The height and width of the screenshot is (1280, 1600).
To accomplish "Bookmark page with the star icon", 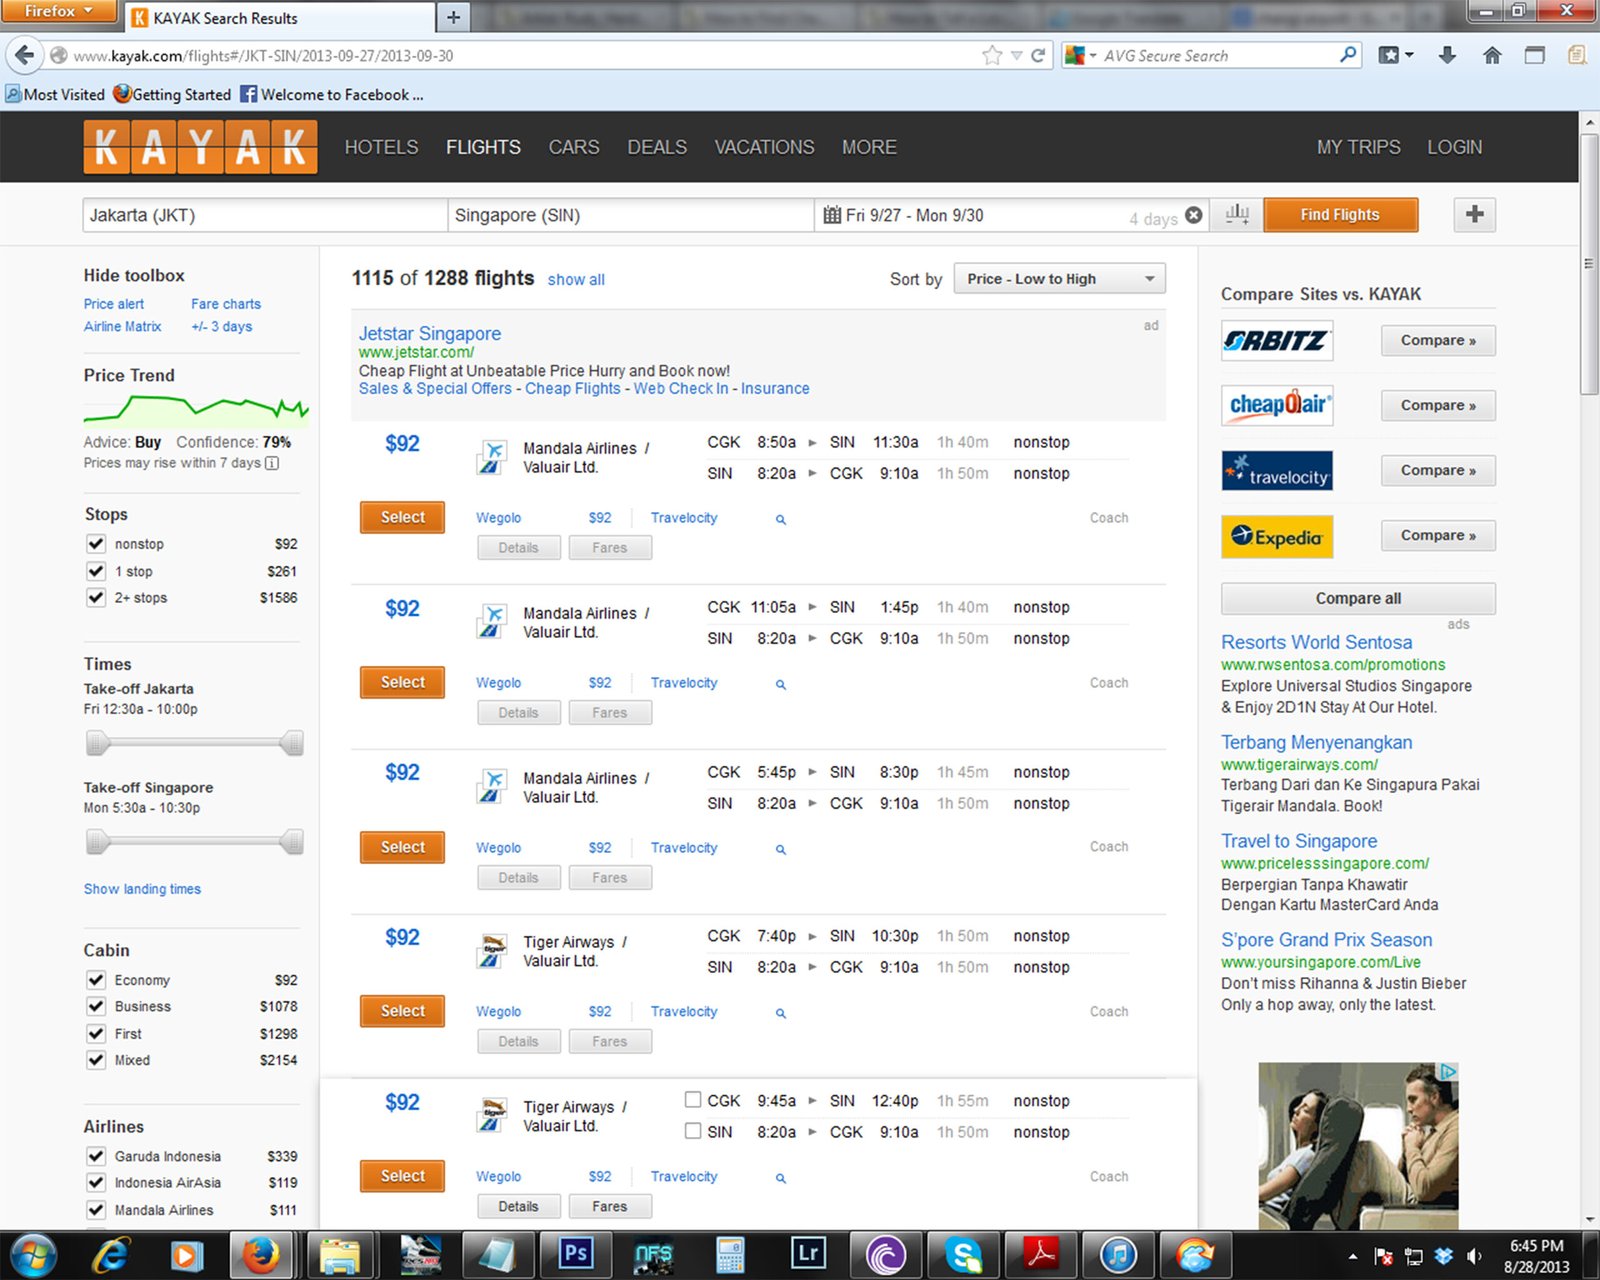I will [x=991, y=56].
